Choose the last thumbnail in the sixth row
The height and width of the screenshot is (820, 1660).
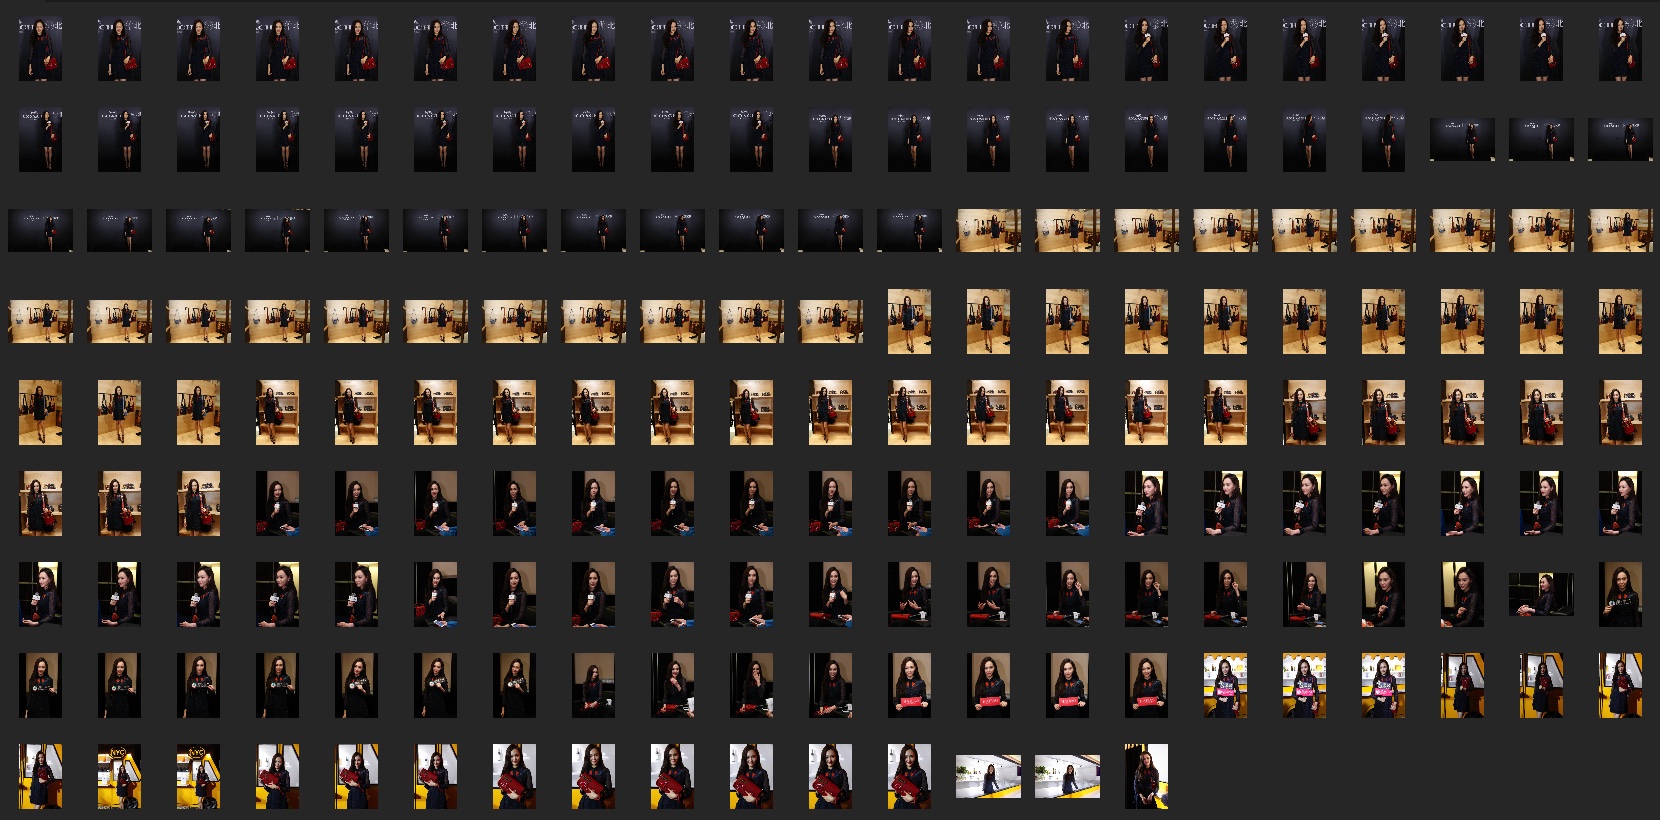point(1620,503)
